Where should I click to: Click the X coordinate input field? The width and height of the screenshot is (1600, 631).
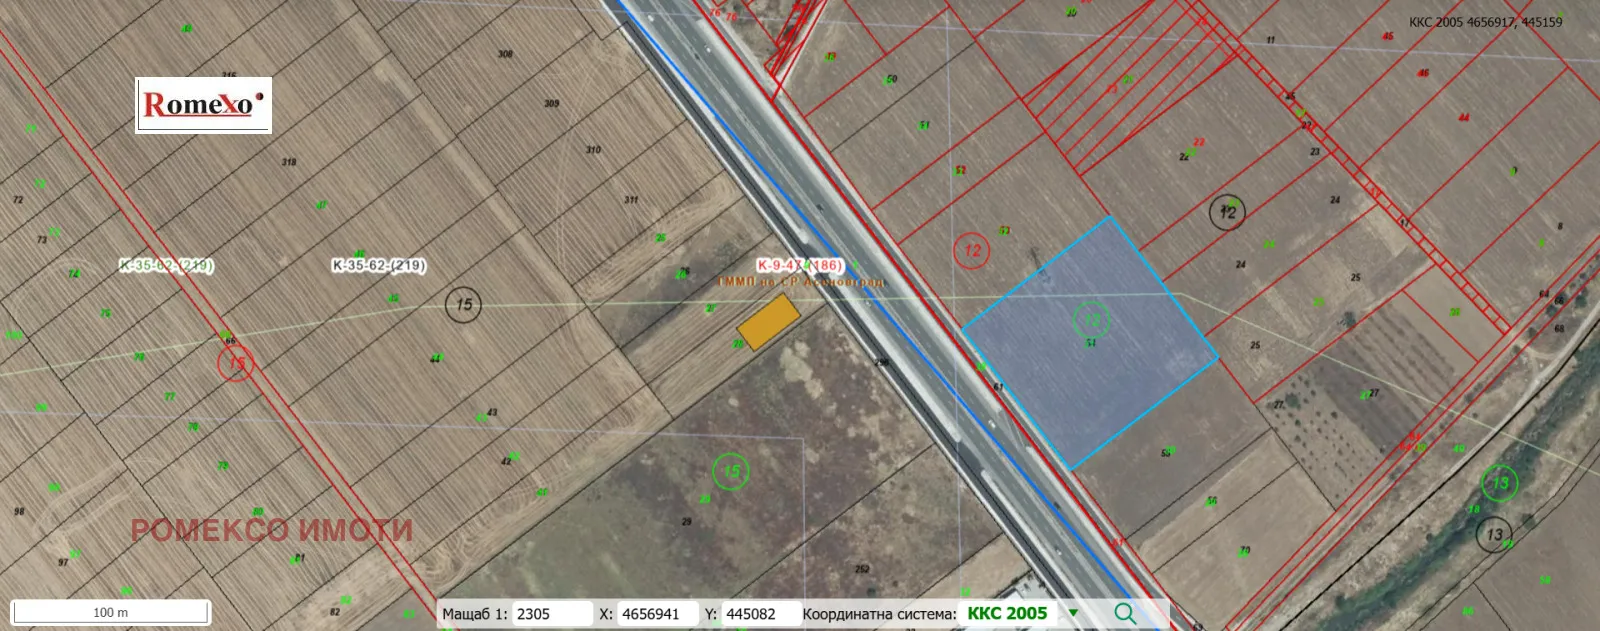coord(657,614)
